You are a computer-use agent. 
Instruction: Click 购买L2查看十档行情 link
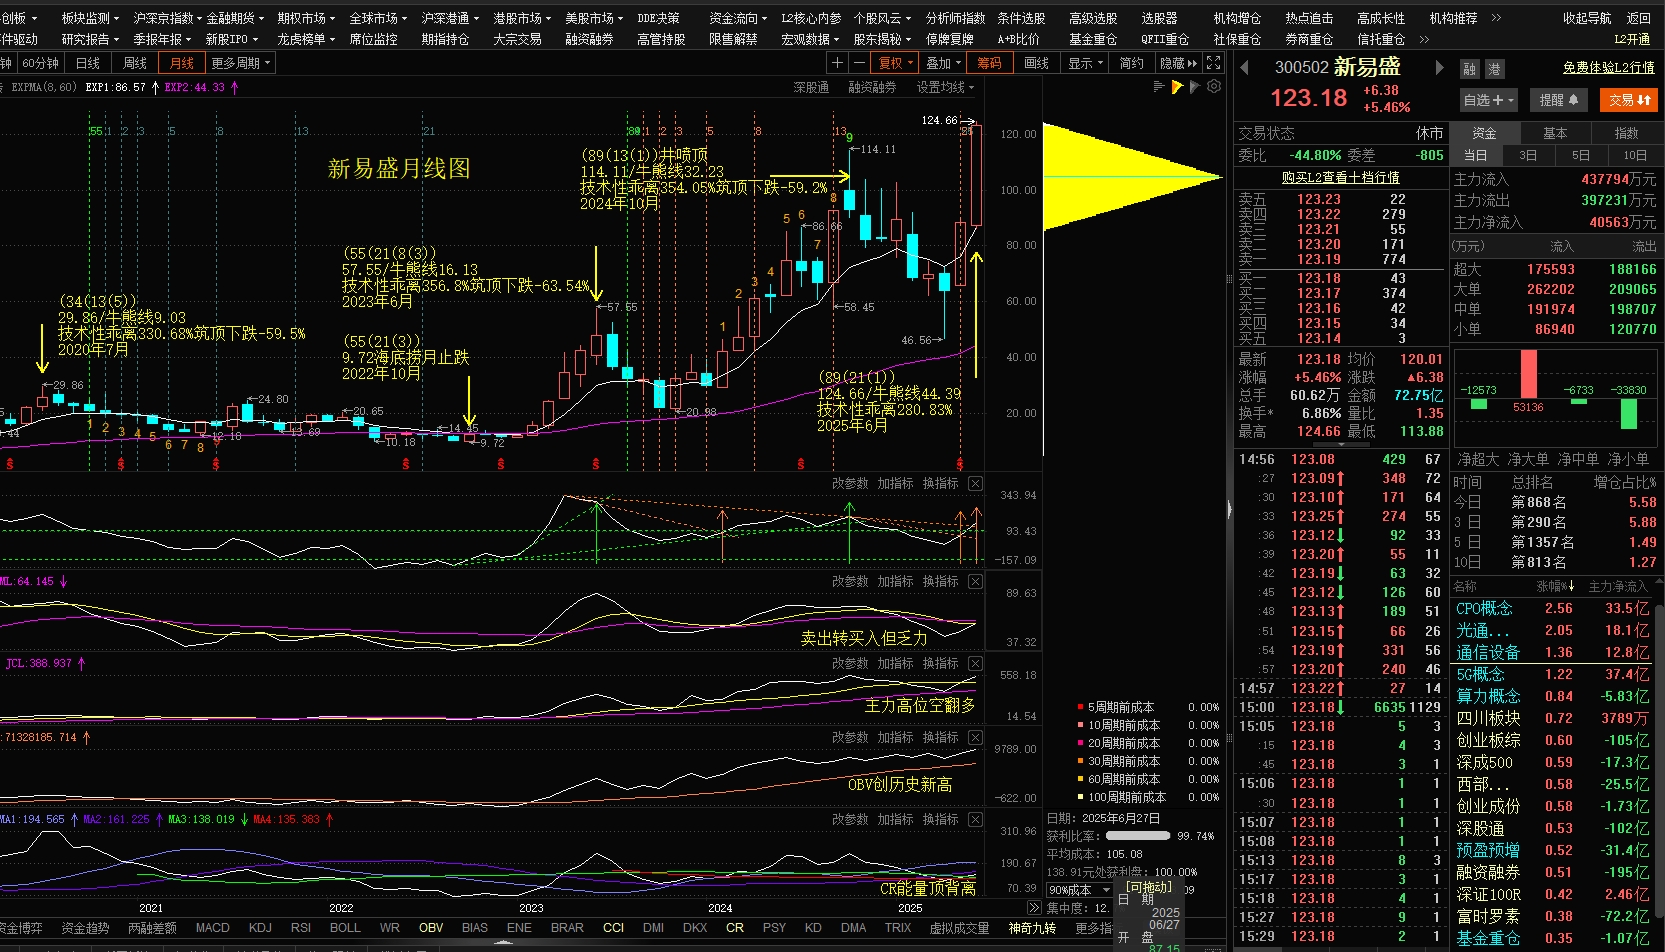pyautogui.click(x=1340, y=177)
